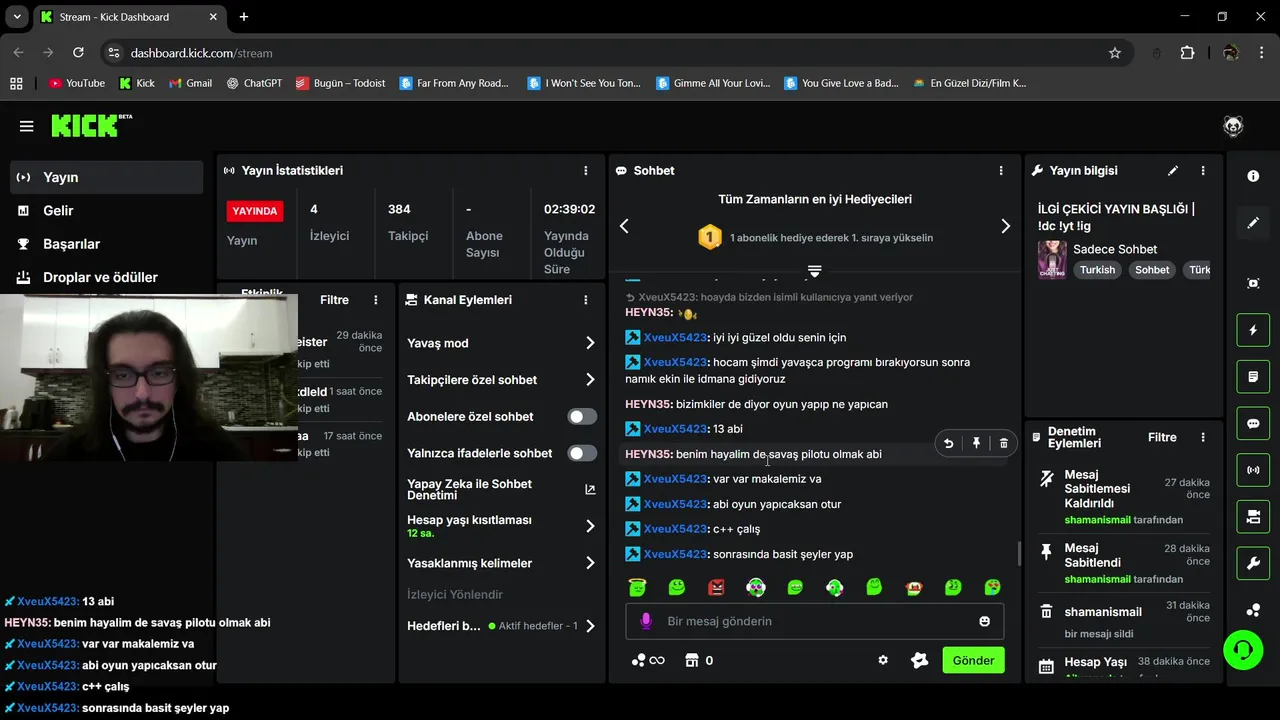Open the hamburger navigation menu
1280x720 pixels.
pyautogui.click(x=27, y=126)
